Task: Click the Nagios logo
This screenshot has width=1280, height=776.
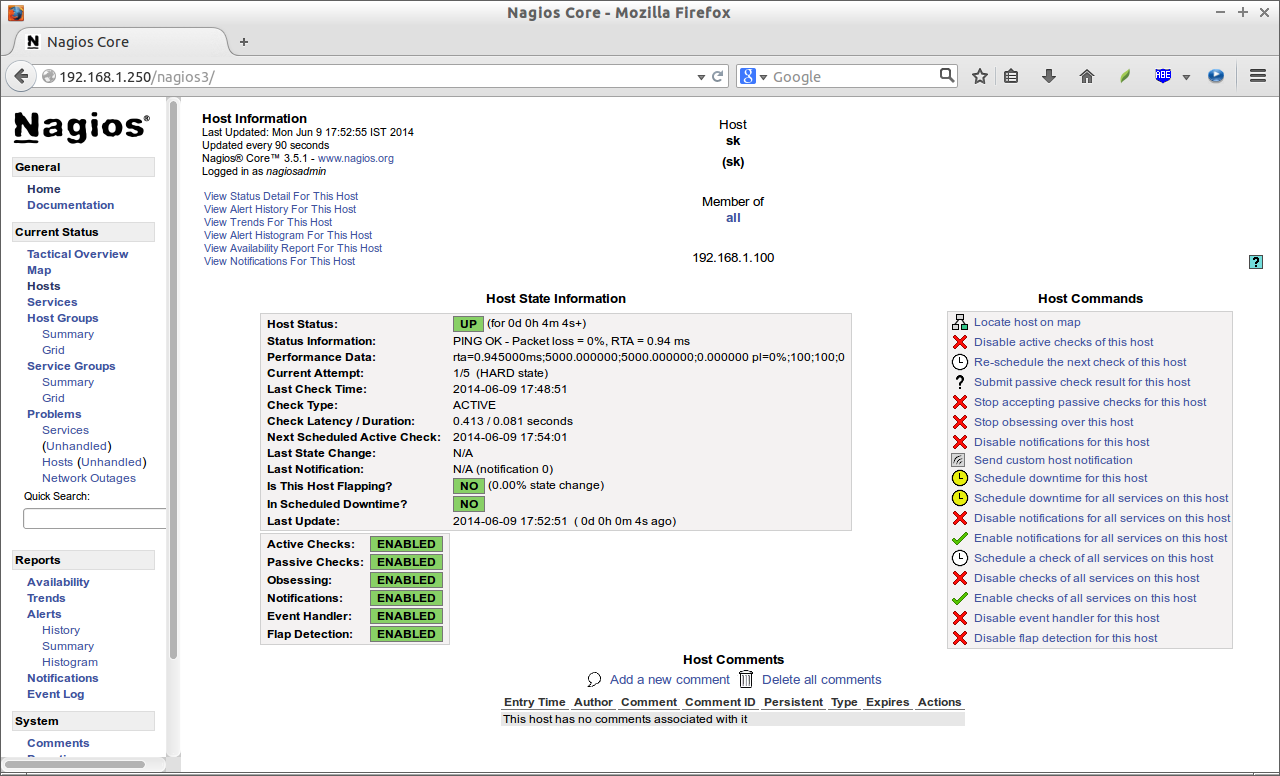Action: tap(82, 126)
